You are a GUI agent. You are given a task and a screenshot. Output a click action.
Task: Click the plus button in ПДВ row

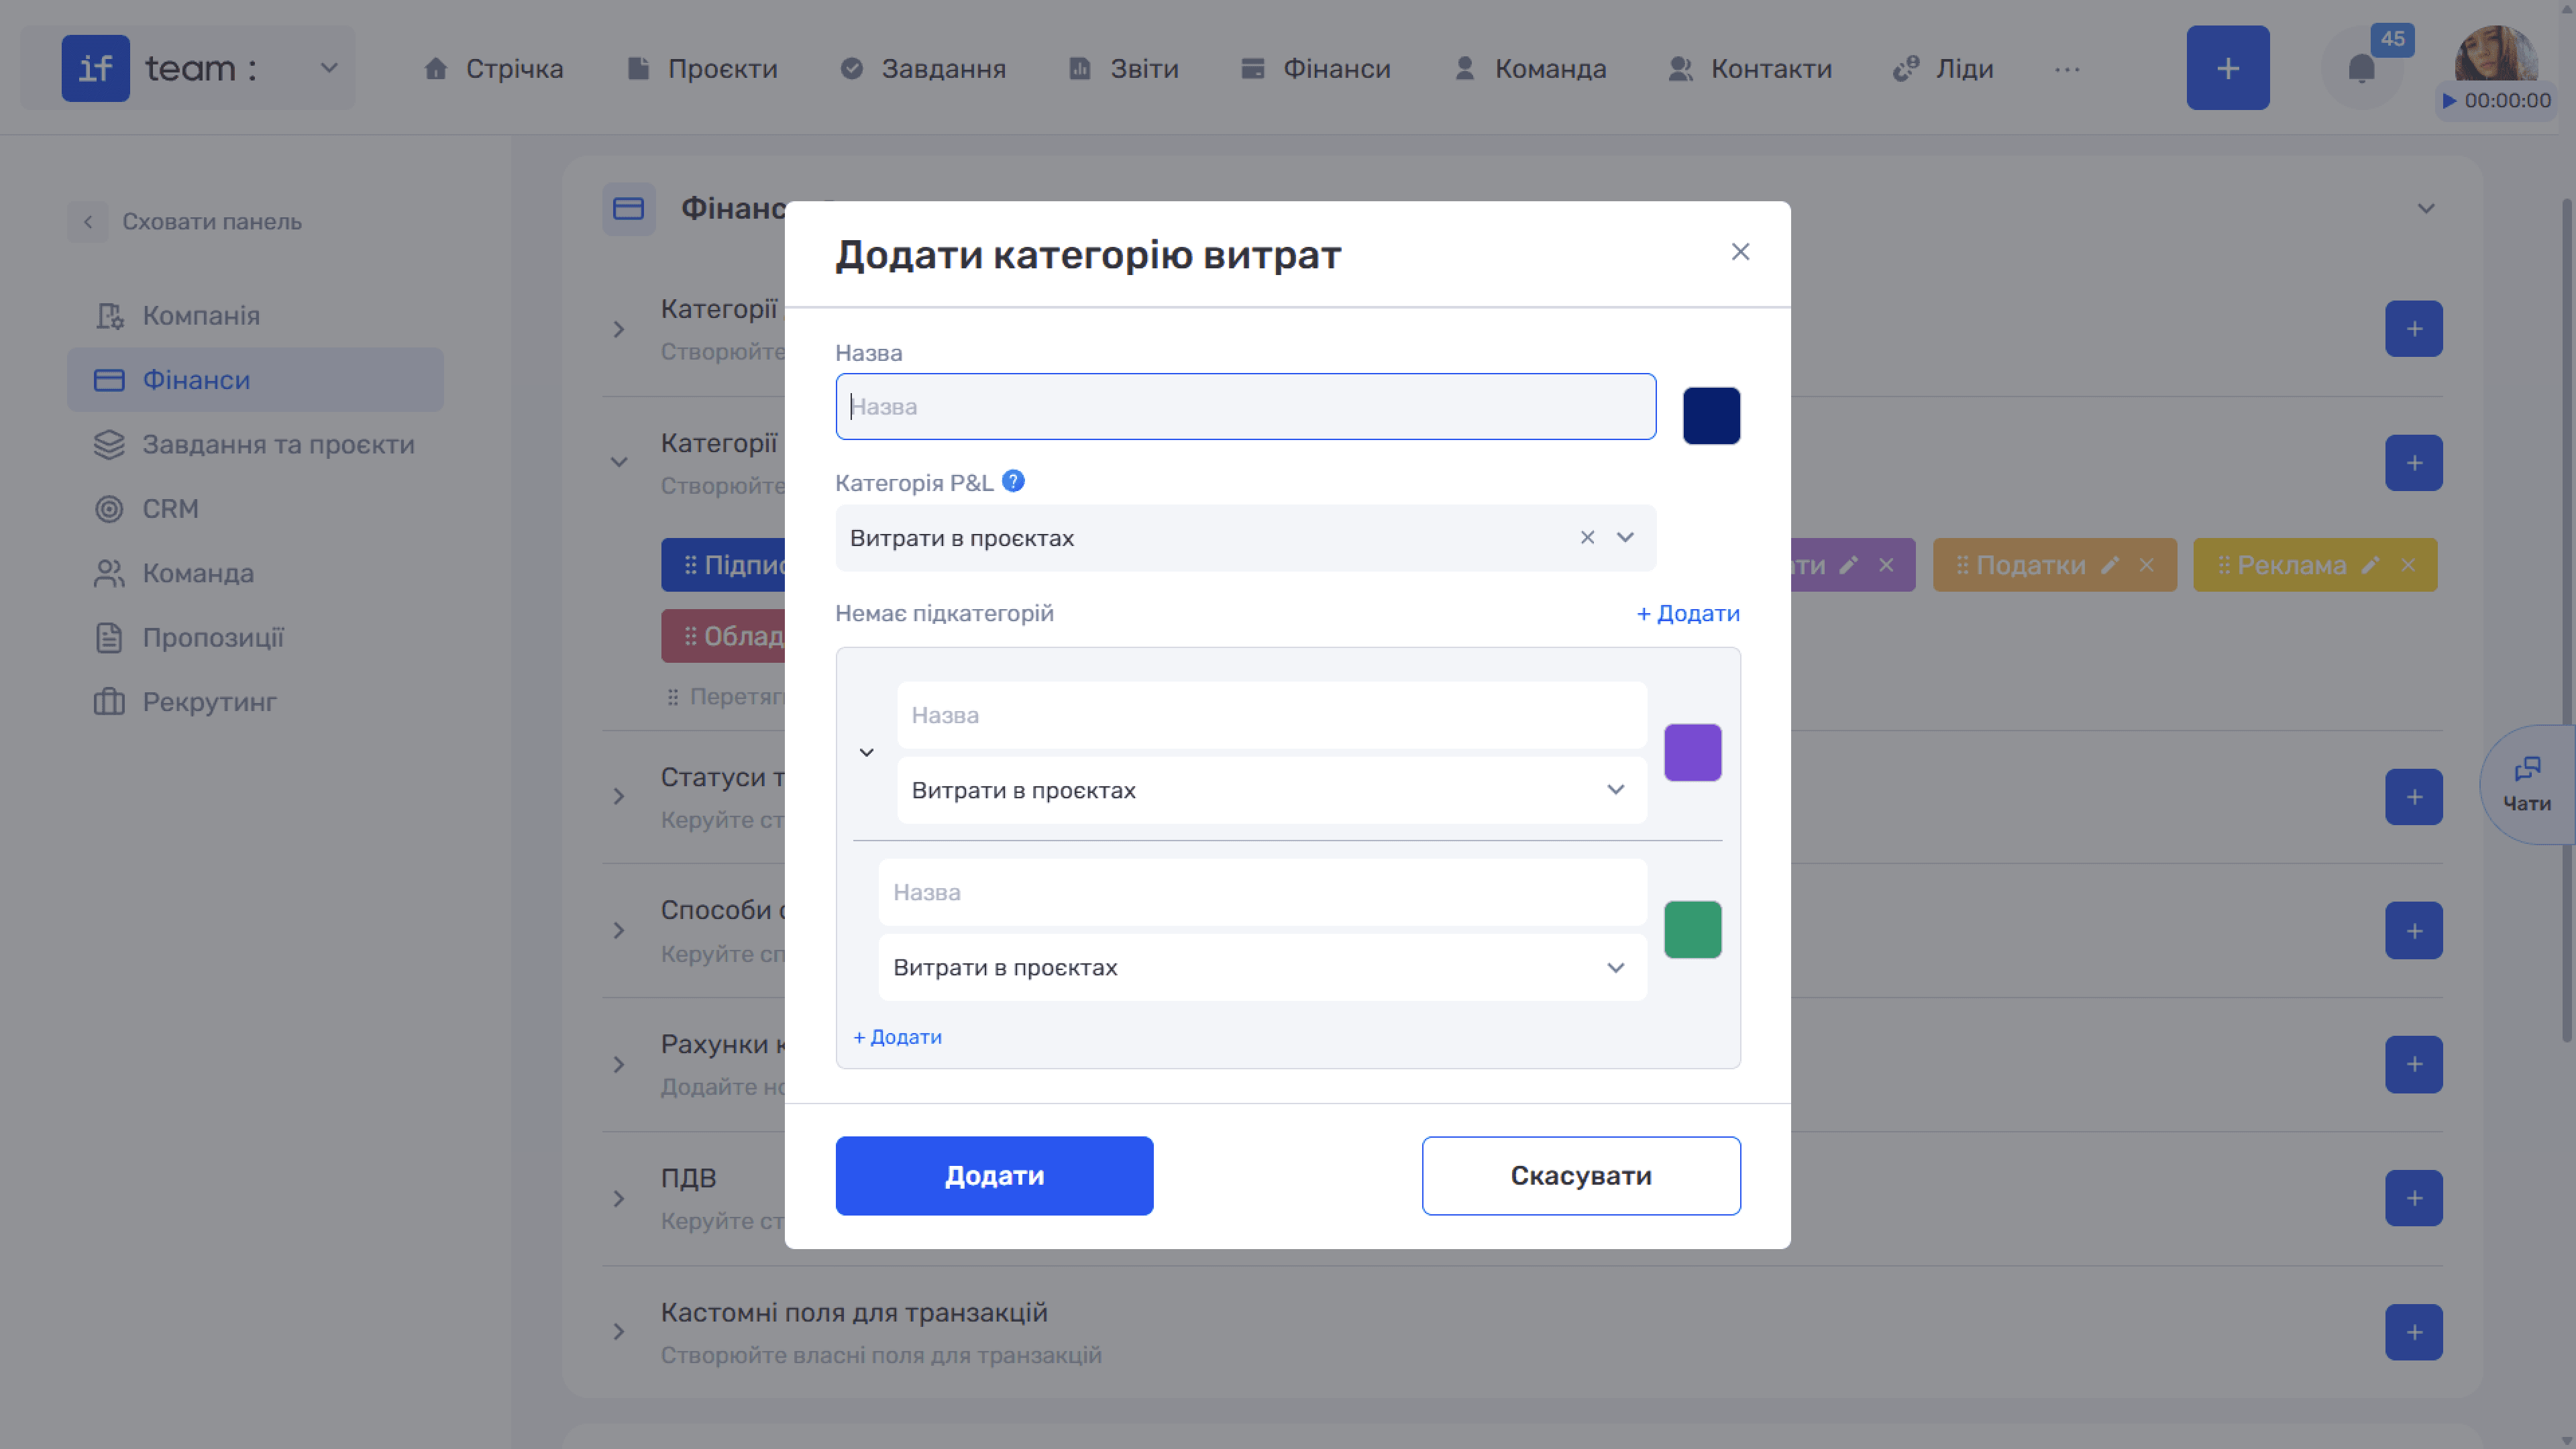click(x=2413, y=1198)
